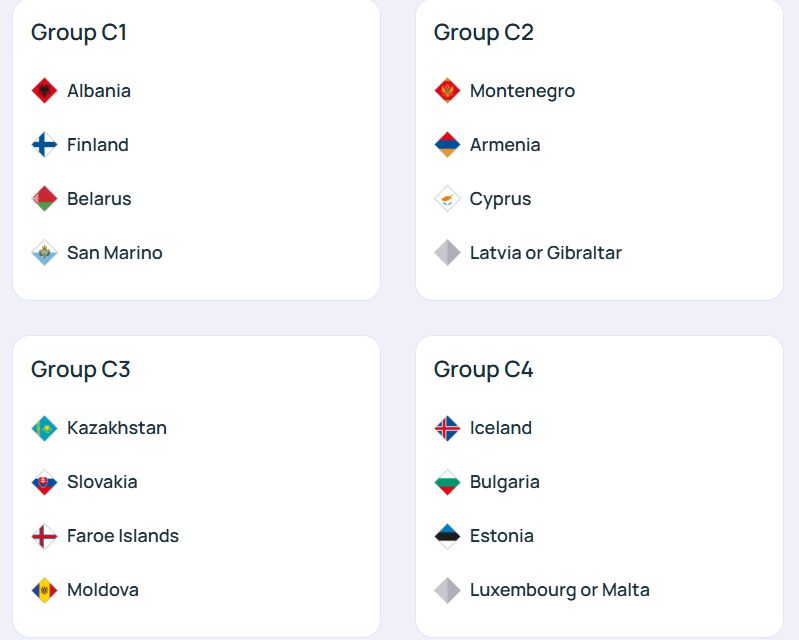Click the Group C4 heading
Viewport: 799px width, 640px height.
(x=483, y=369)
